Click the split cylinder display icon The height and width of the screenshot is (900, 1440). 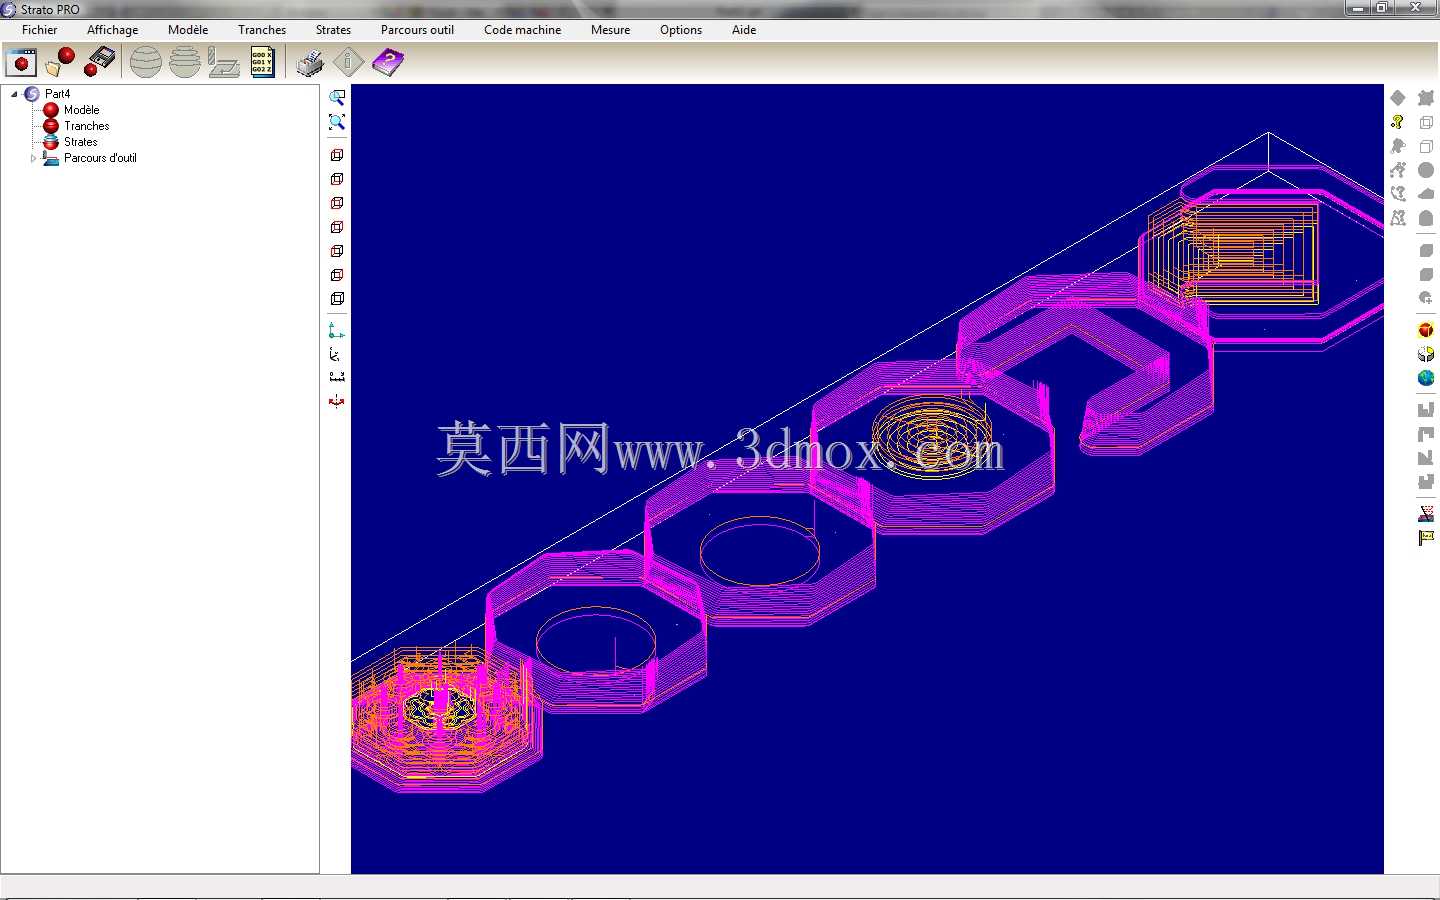pyautogui.click(x=1426, y=354)
